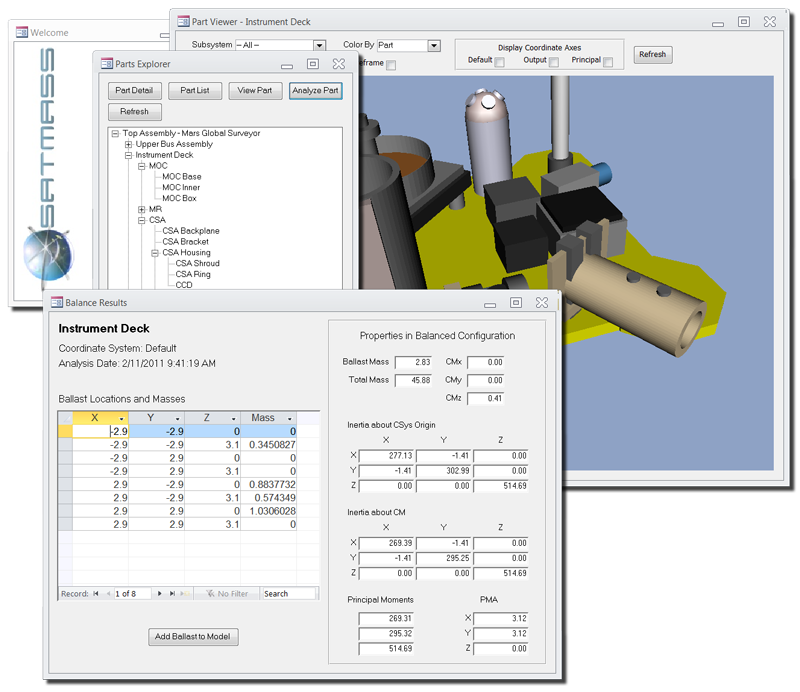Image resolution: width=800 pixels, height=692 pixels.
Task: Go to previous record in ballast table
Action: [x=108, y=594]
